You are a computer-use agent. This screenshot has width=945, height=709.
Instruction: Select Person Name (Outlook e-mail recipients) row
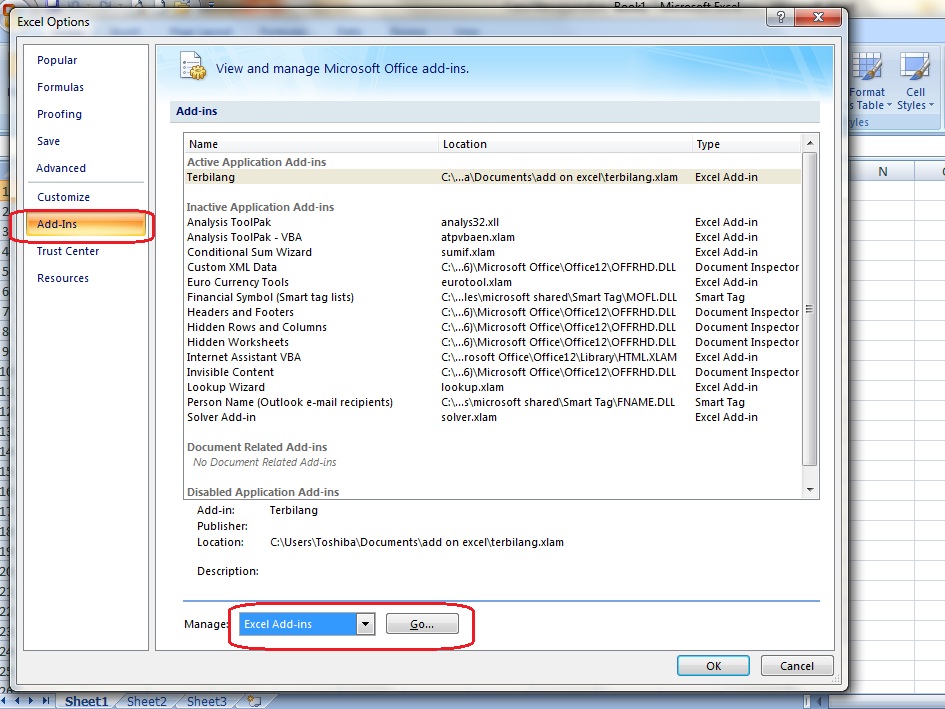(x=492, y=402)
